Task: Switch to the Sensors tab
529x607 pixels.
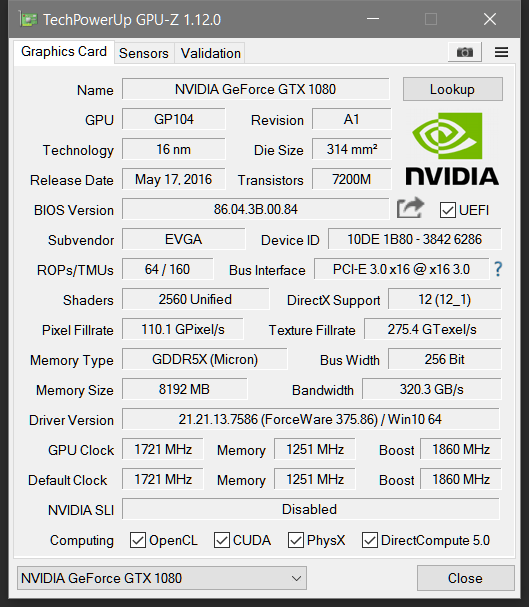Action: pos(144,53)
